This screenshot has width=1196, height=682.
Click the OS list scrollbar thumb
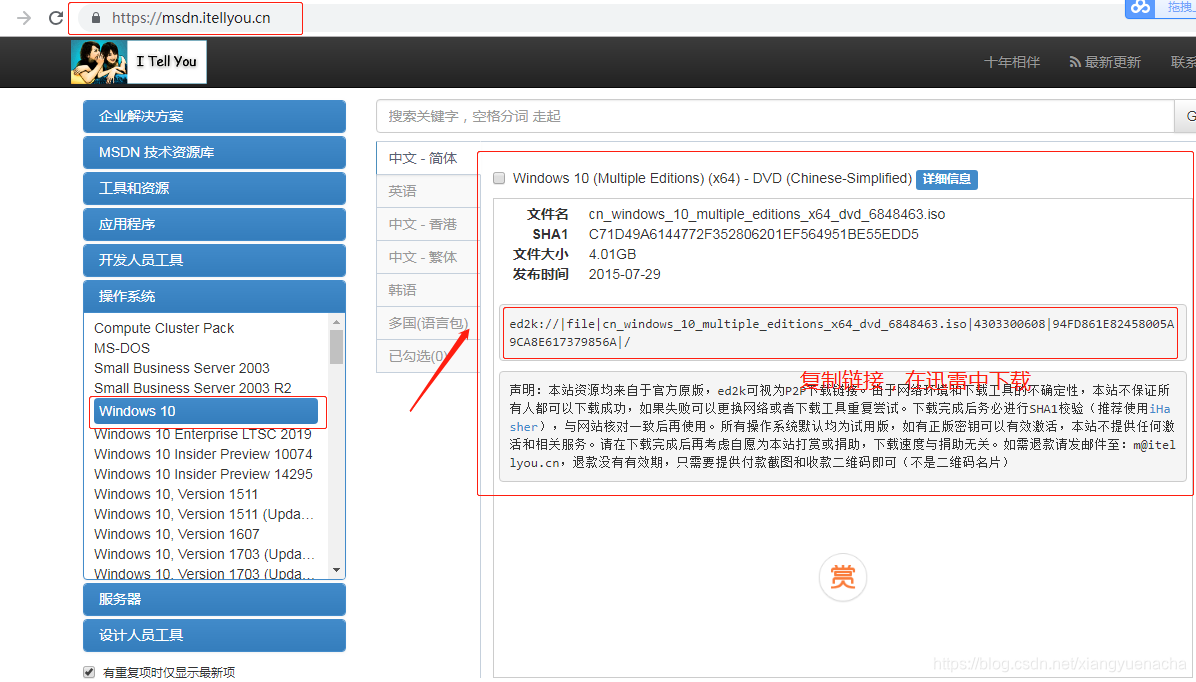point(336,347)
